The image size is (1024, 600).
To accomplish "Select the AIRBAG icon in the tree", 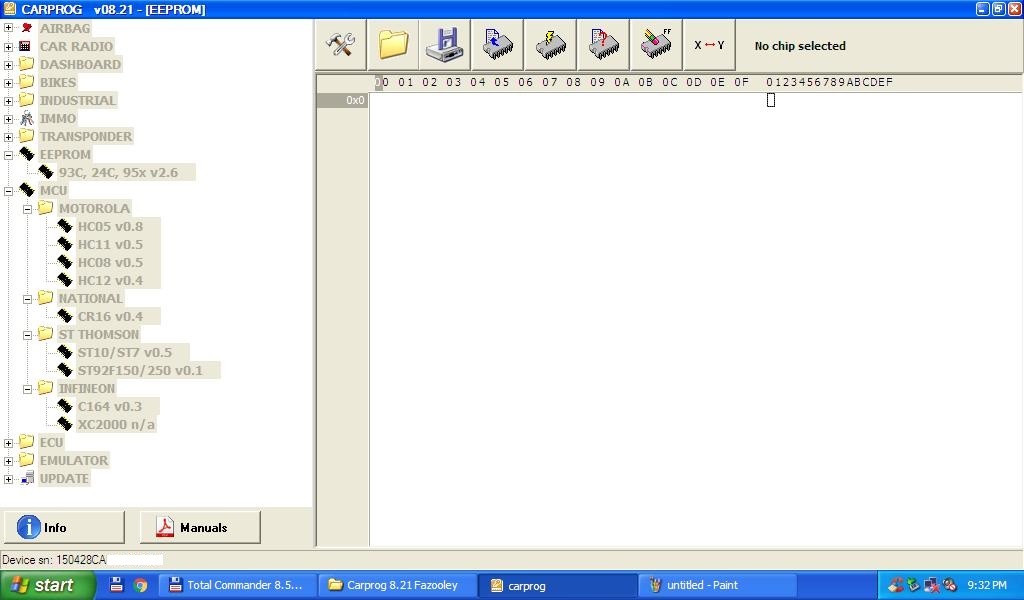I will (27, 28).
